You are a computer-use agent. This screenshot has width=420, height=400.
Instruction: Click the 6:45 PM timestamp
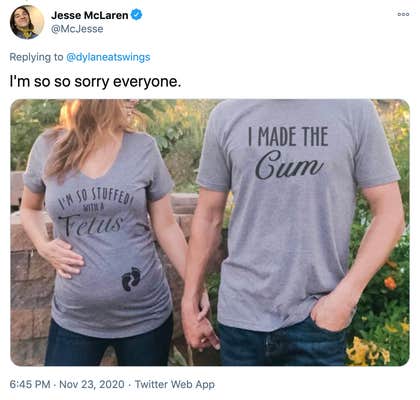[x=30, y=384]
